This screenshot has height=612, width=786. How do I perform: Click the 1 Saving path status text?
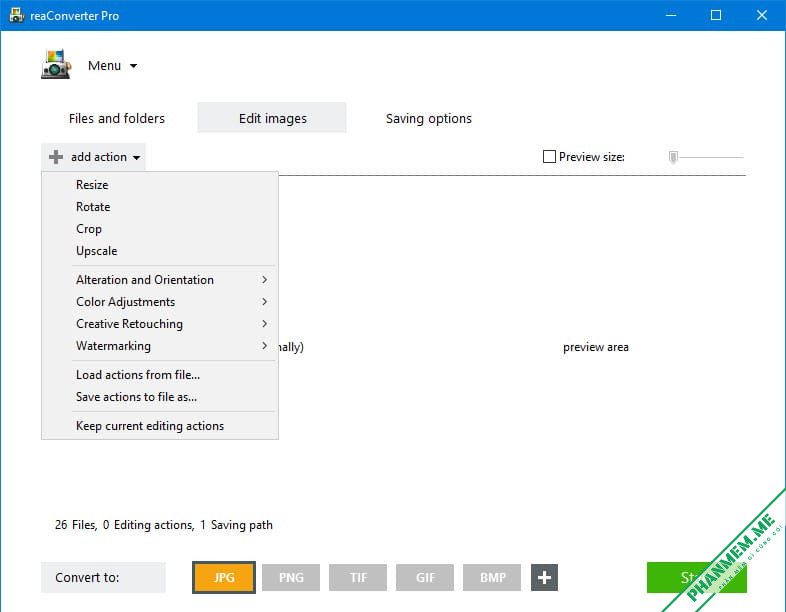(x=236, y=525)
